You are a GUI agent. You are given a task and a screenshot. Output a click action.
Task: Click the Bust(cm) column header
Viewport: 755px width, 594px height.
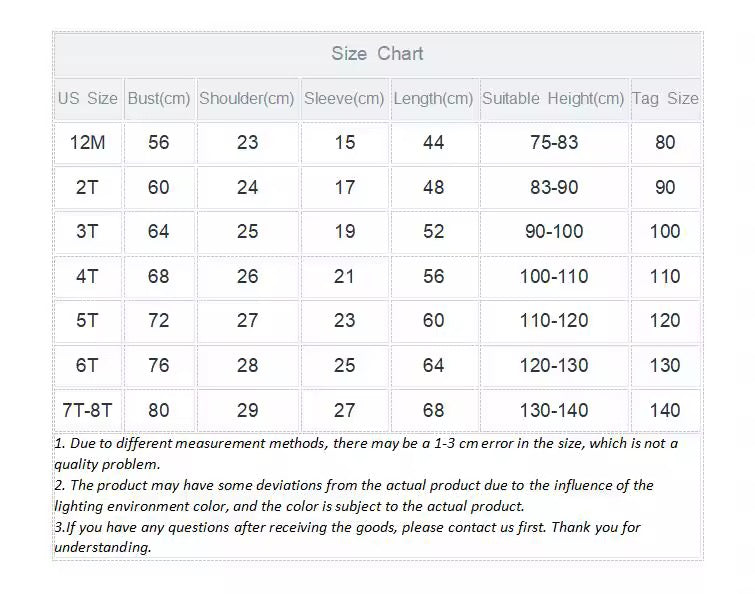point(158,99)
